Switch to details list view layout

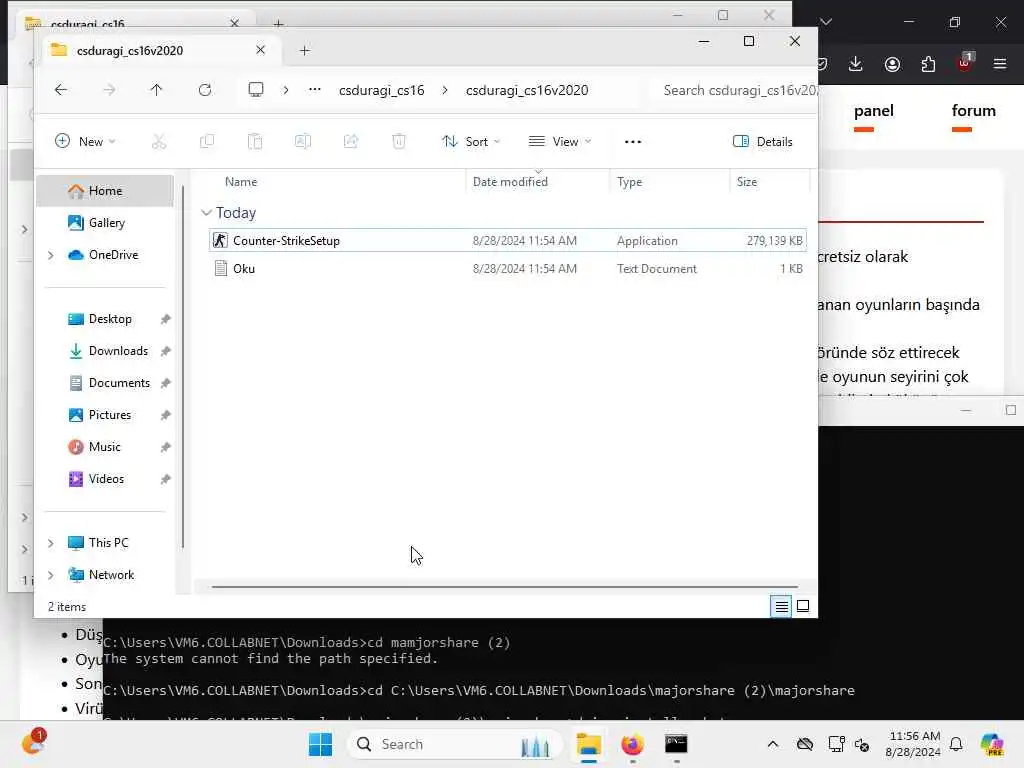point(781,607)
